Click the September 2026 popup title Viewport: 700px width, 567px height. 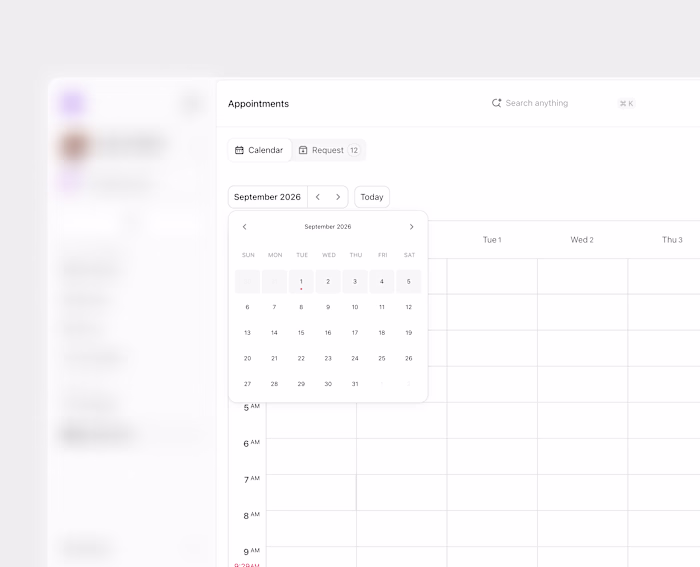tap(328, 227)
